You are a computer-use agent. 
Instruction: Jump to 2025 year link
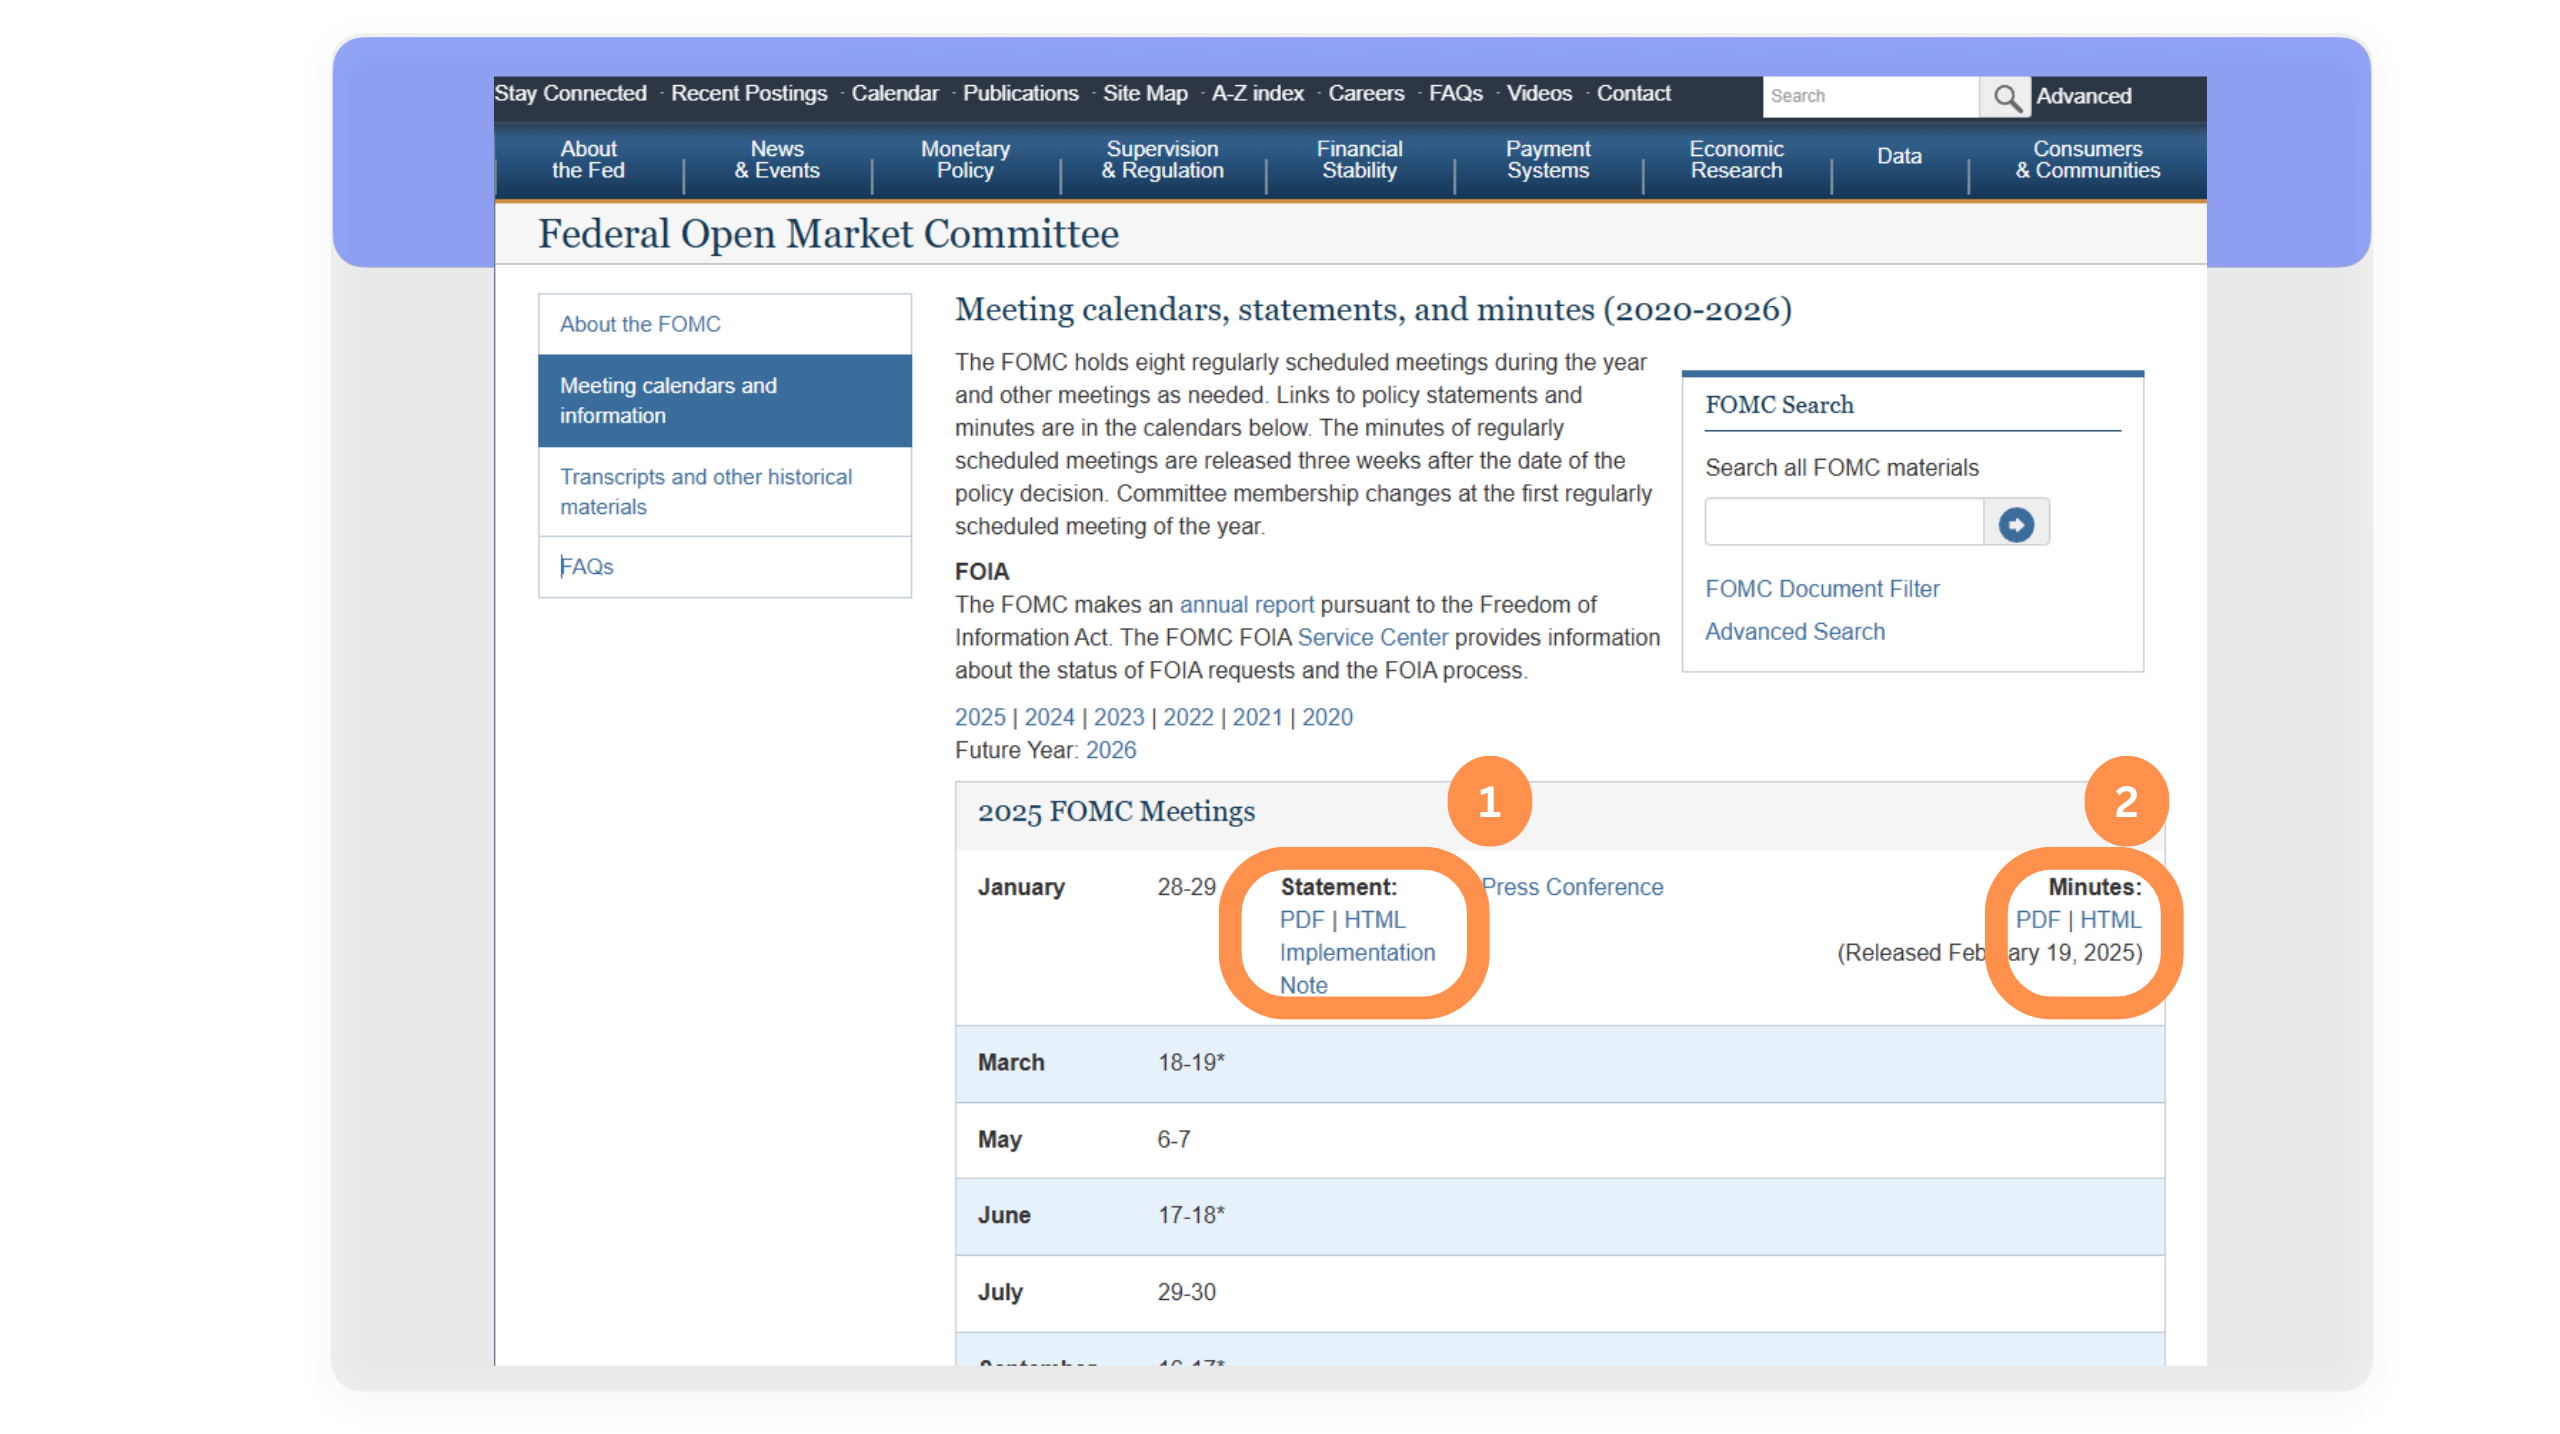[x=980, y=718]
